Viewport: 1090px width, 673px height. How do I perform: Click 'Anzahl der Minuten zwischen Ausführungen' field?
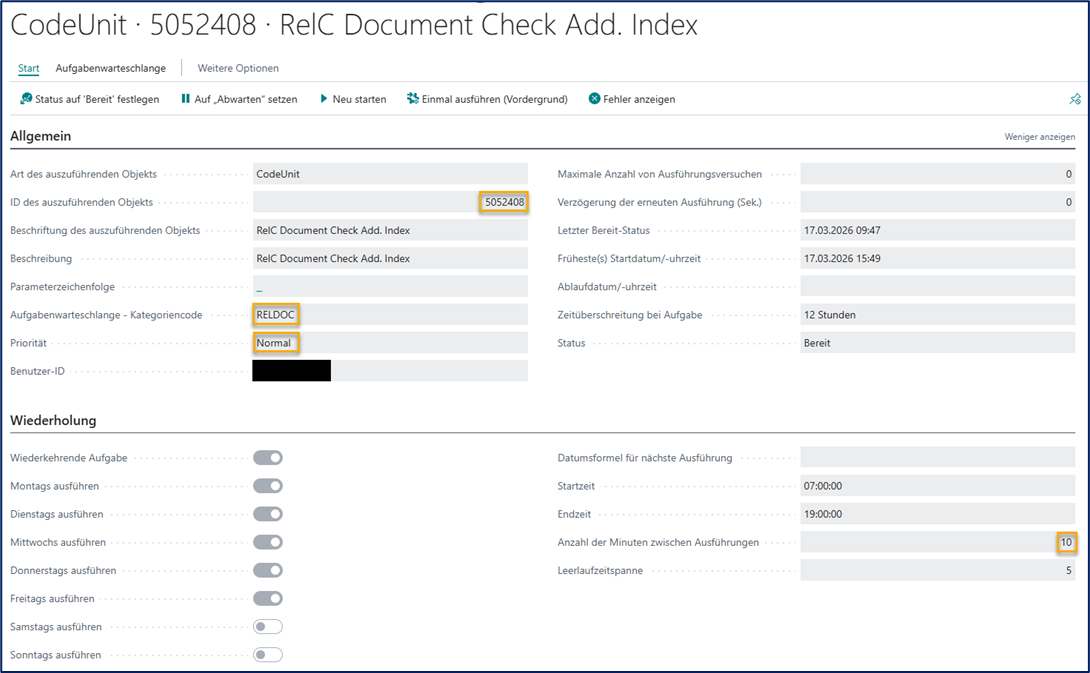tap(937, 542)
